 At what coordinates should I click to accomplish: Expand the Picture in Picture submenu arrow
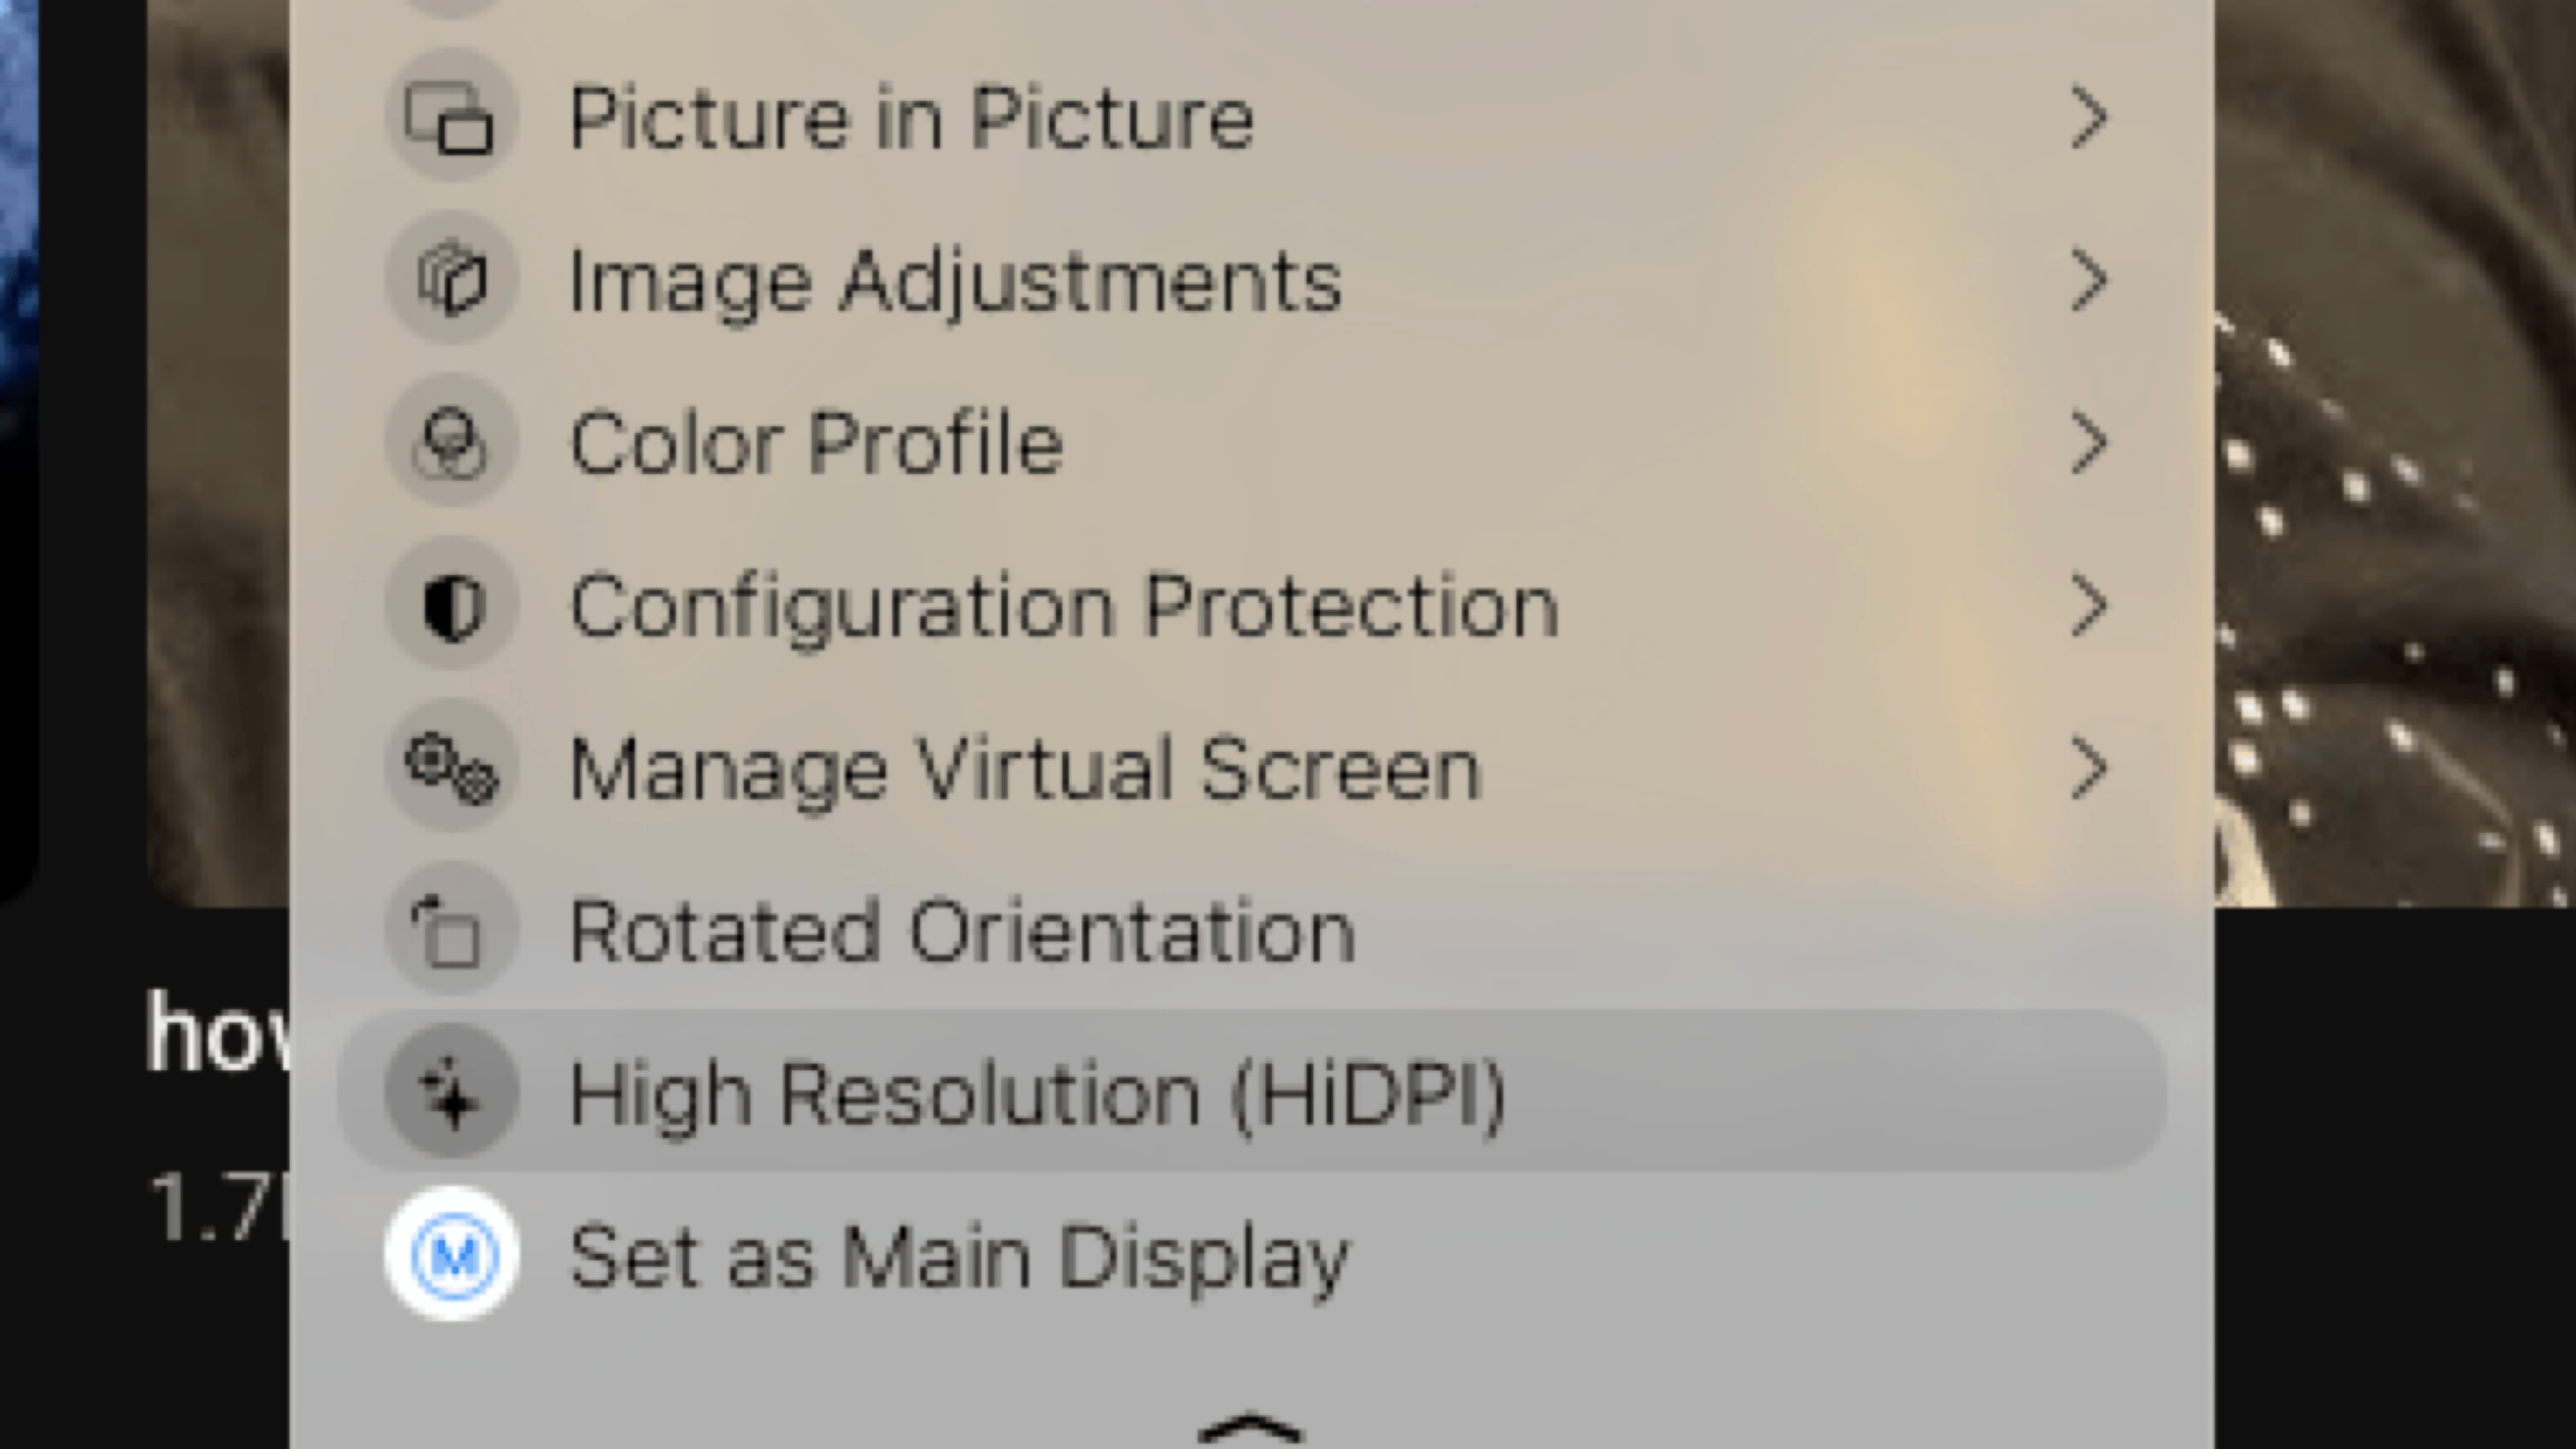click(2088, 118)
